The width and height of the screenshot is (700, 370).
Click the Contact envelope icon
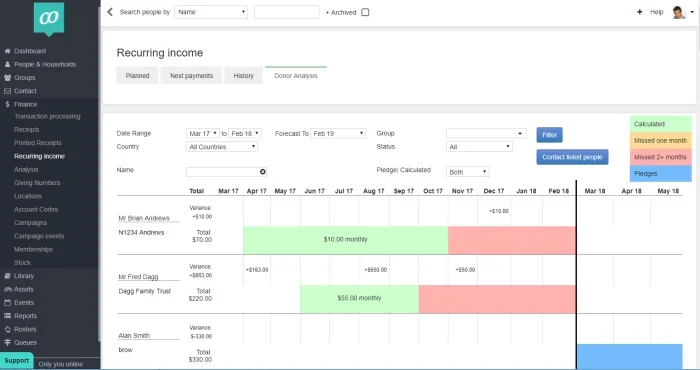click(7, 91)
